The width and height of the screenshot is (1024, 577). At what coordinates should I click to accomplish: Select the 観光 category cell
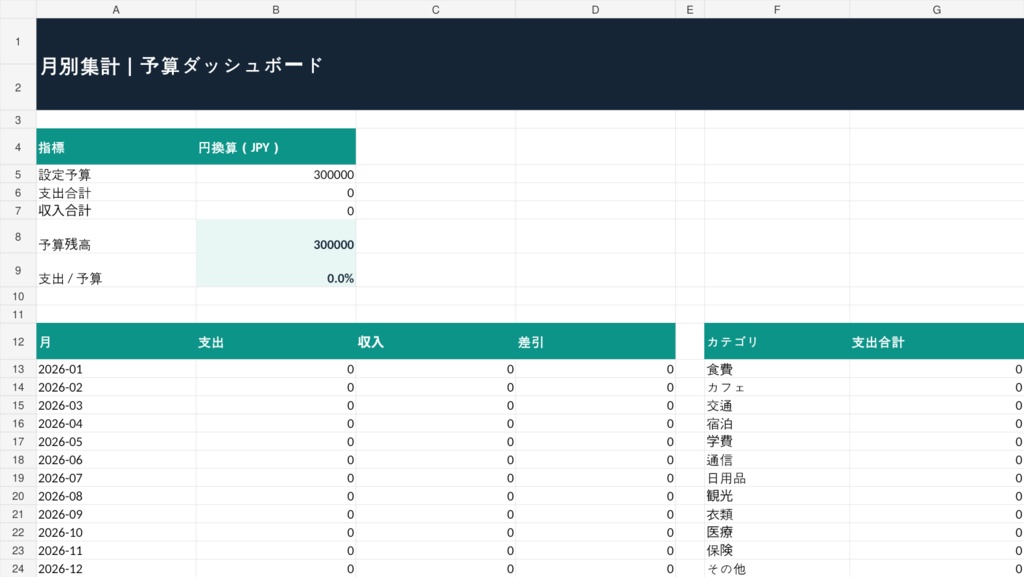tap(776, 496)
